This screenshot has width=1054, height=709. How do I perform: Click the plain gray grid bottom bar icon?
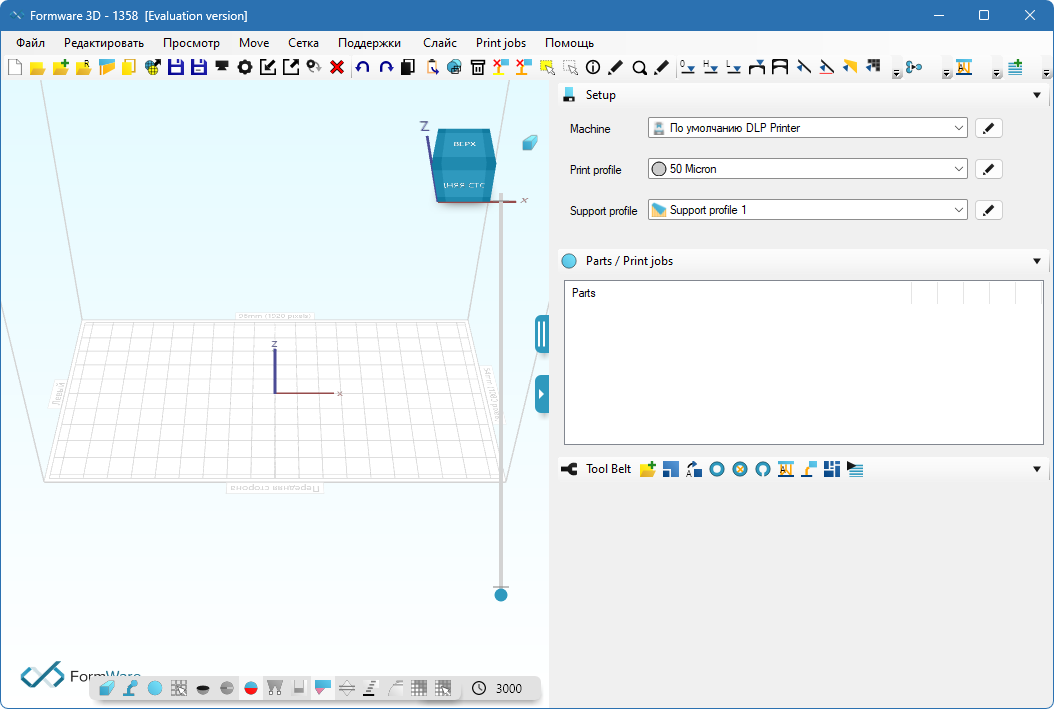(x=419, y=688)
